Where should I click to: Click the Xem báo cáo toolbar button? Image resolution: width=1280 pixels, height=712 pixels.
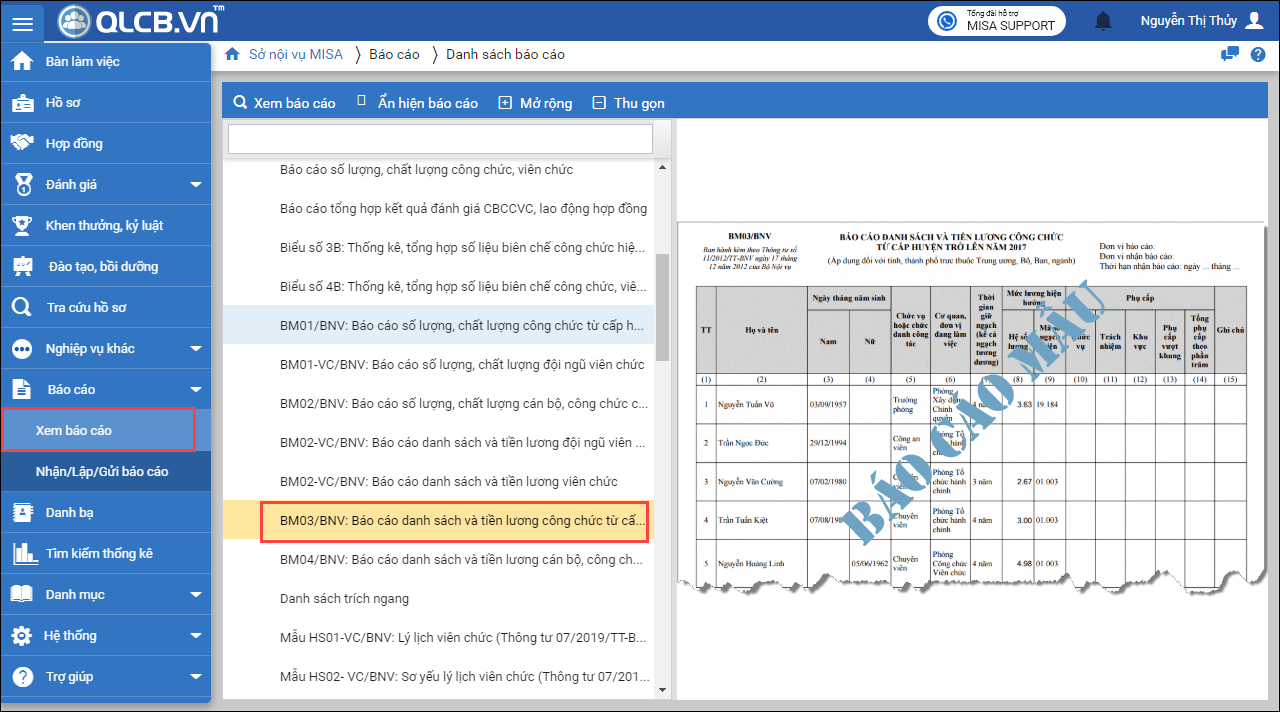[284, 103]
